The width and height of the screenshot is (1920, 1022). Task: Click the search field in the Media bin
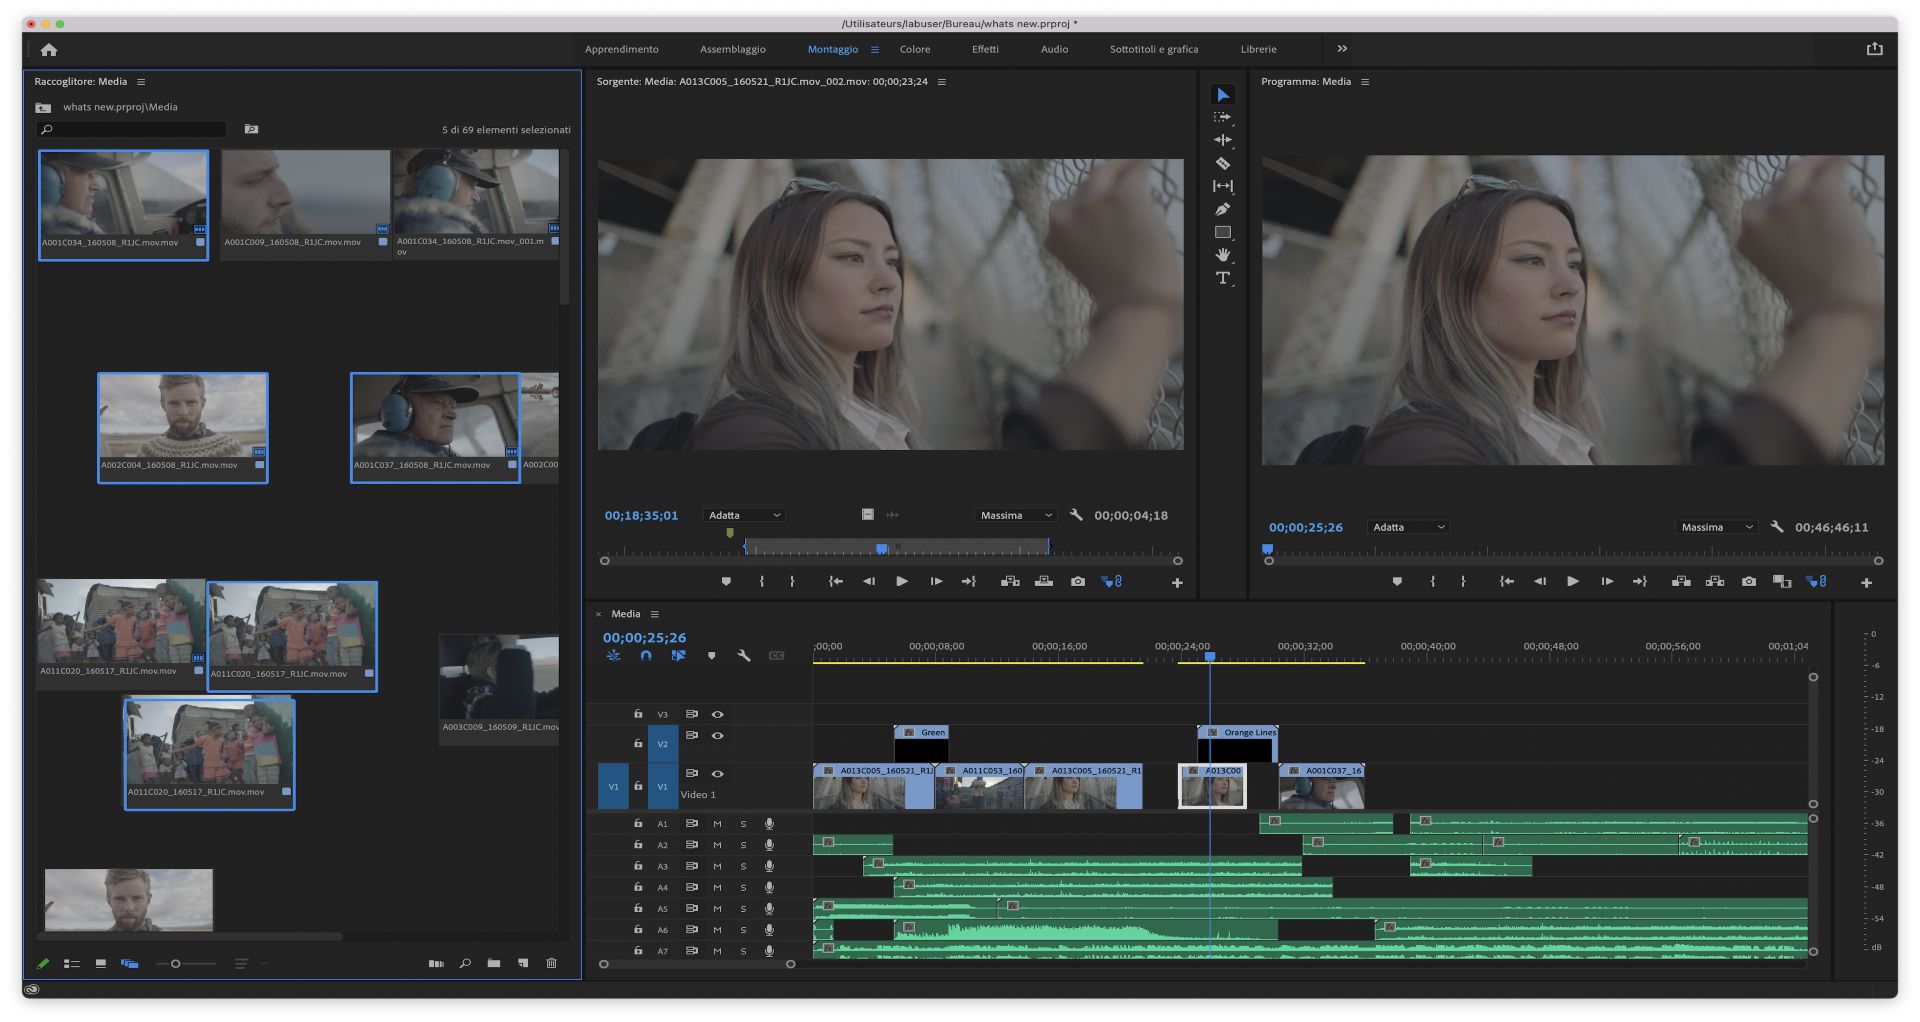click(x=130, y=129)
